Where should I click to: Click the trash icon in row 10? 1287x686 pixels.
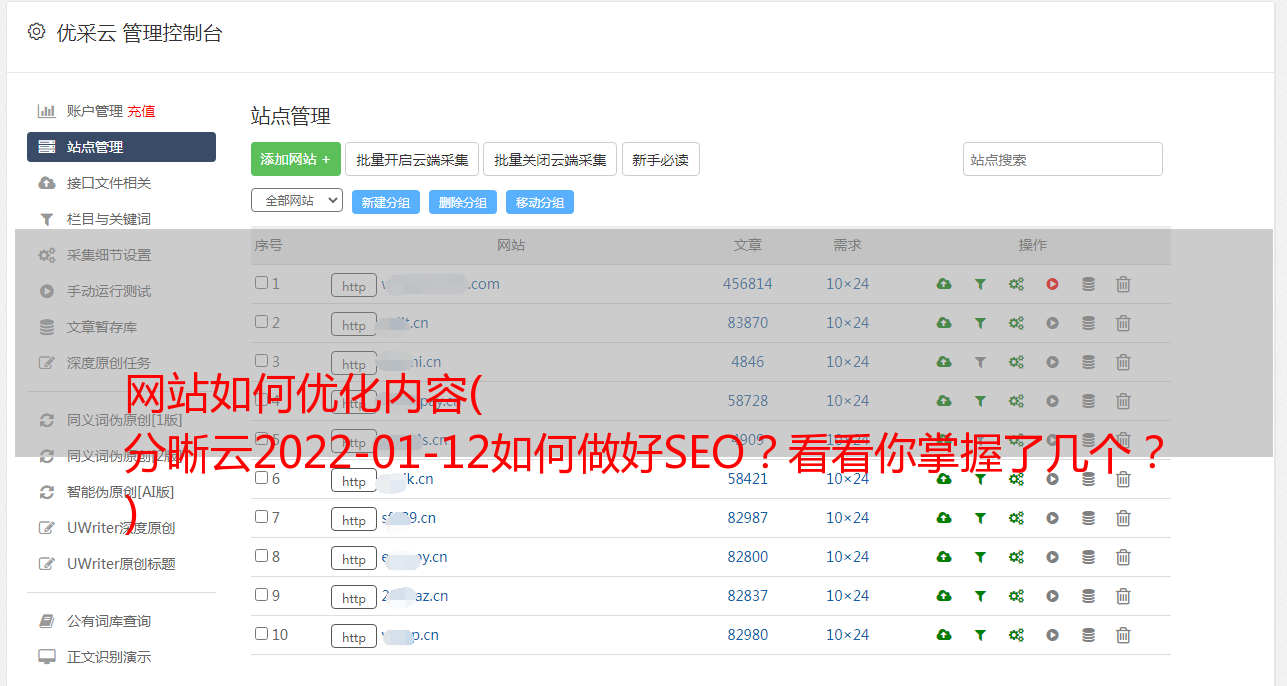tap(1123, 635)
